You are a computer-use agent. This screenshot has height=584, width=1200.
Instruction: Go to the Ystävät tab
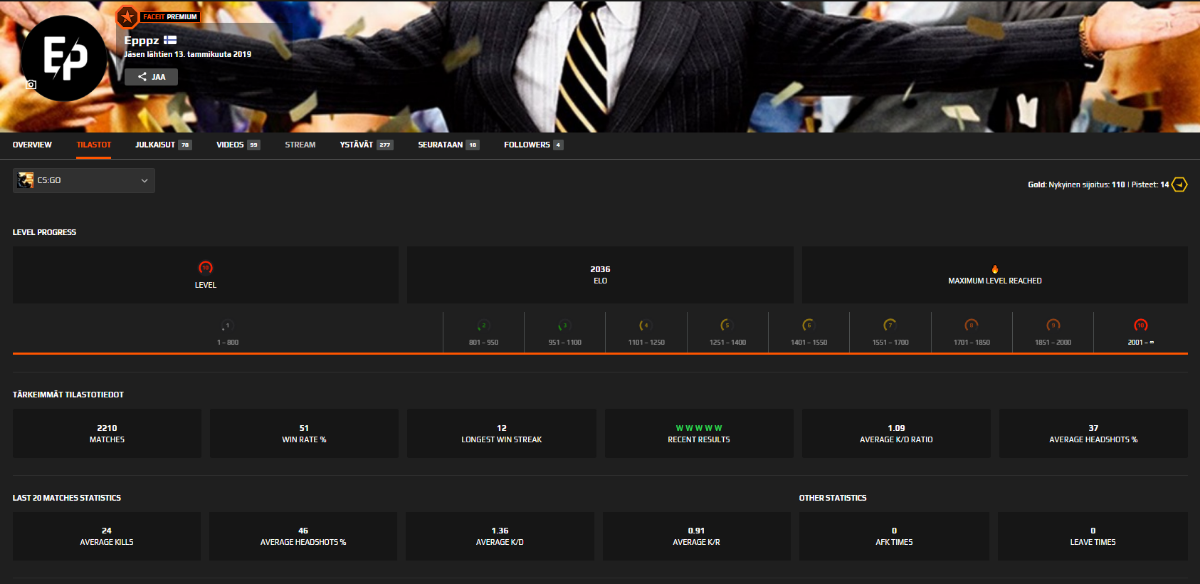363,145
